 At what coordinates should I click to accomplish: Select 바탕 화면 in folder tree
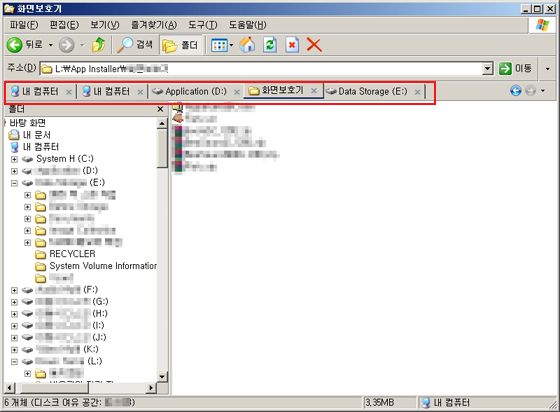(28, 123)
